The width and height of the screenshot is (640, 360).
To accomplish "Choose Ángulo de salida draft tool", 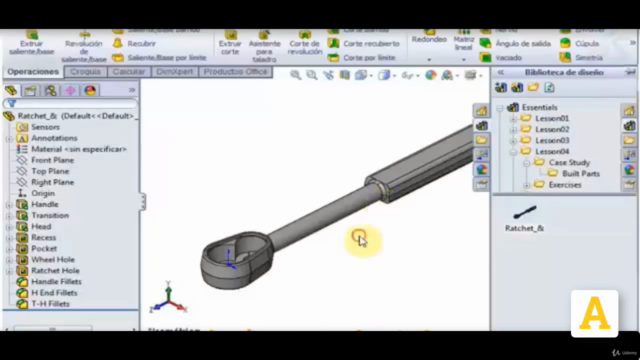I will coord(515,44).
